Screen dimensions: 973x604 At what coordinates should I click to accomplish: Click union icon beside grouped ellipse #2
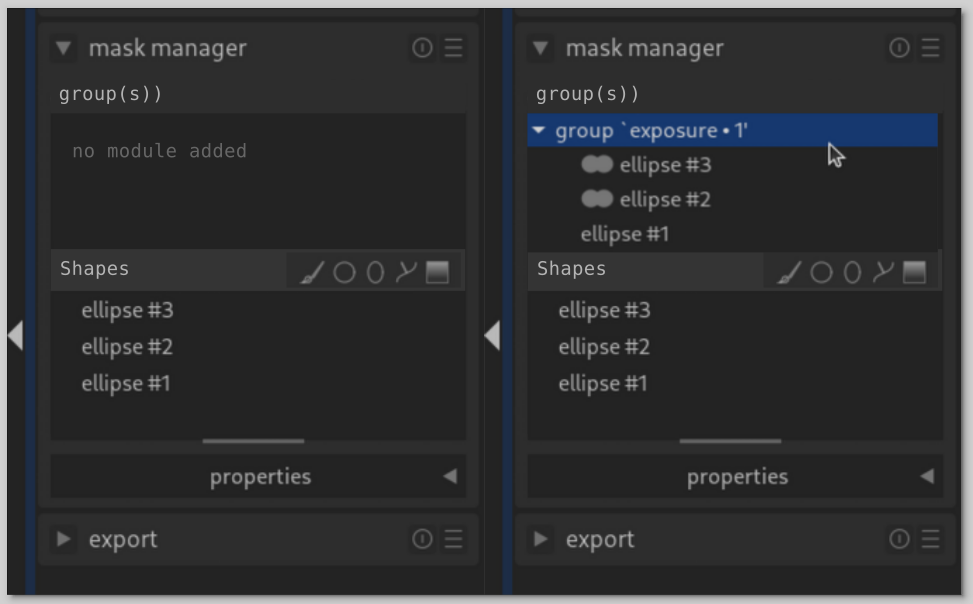pos(597,200)
